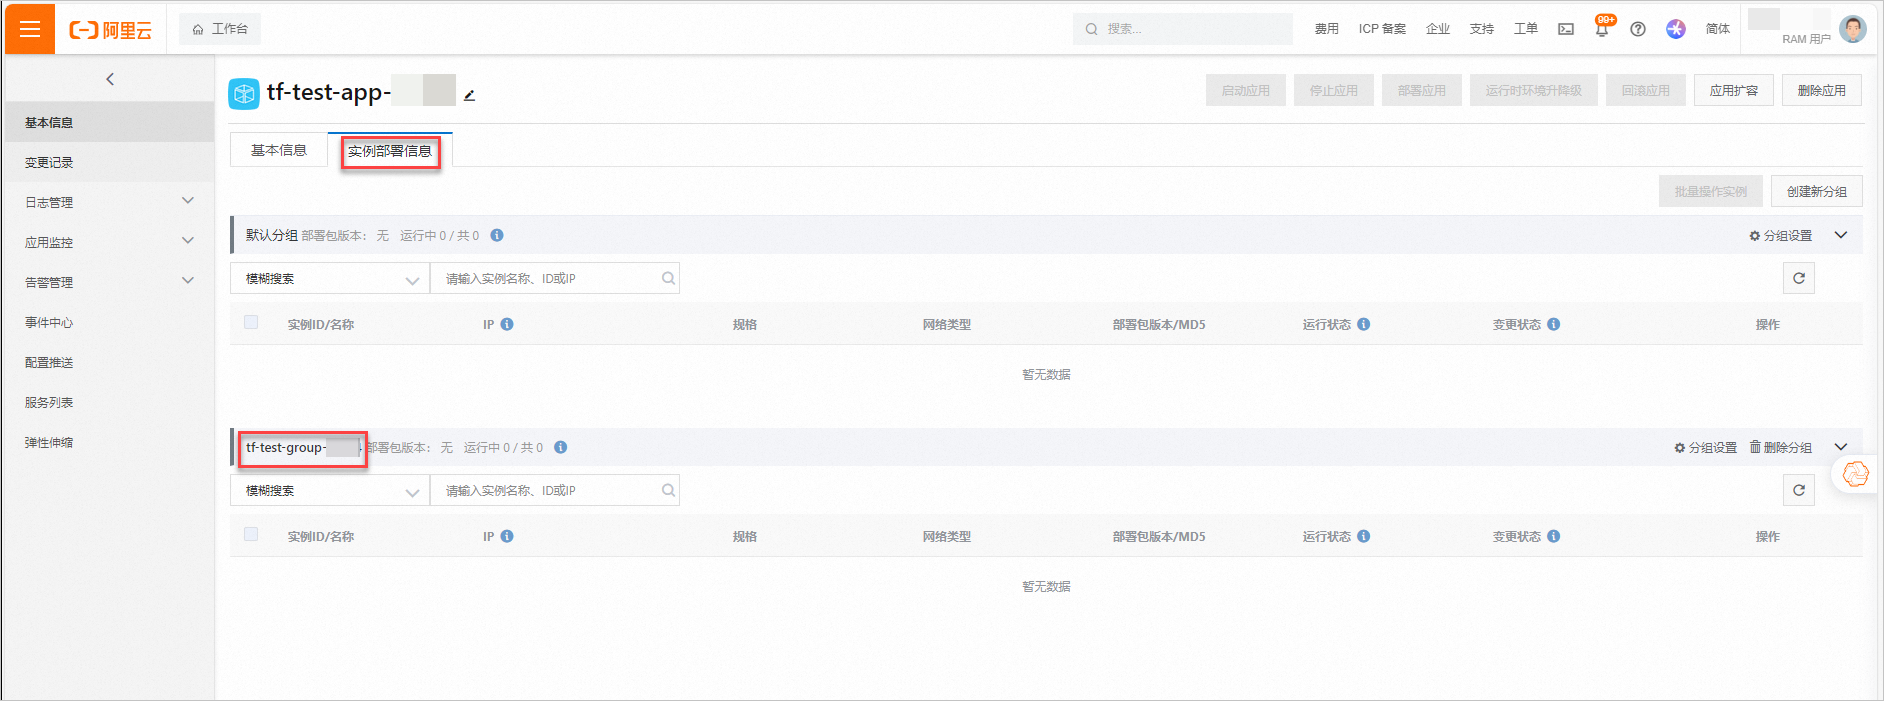Image resolution: width=1884 pixels, height=701 pixels.
Task: Open 模糊搜索 dropdown in tf-test-group
Action: 330,491
